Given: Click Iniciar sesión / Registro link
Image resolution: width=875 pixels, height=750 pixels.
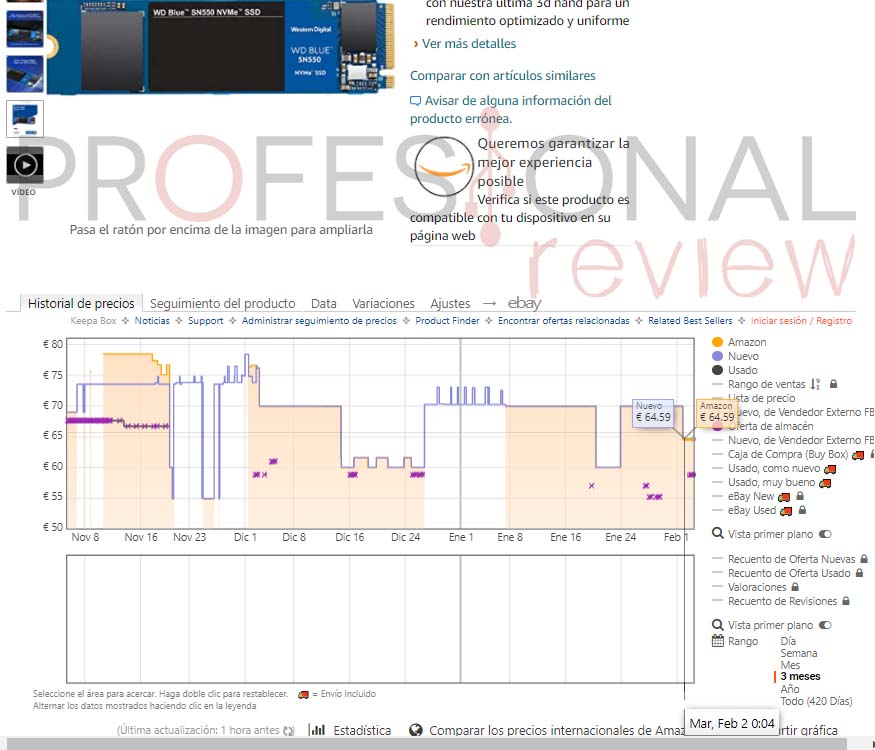Looking at the screenshot, I should pyautogui.click(x=801, y=321).
